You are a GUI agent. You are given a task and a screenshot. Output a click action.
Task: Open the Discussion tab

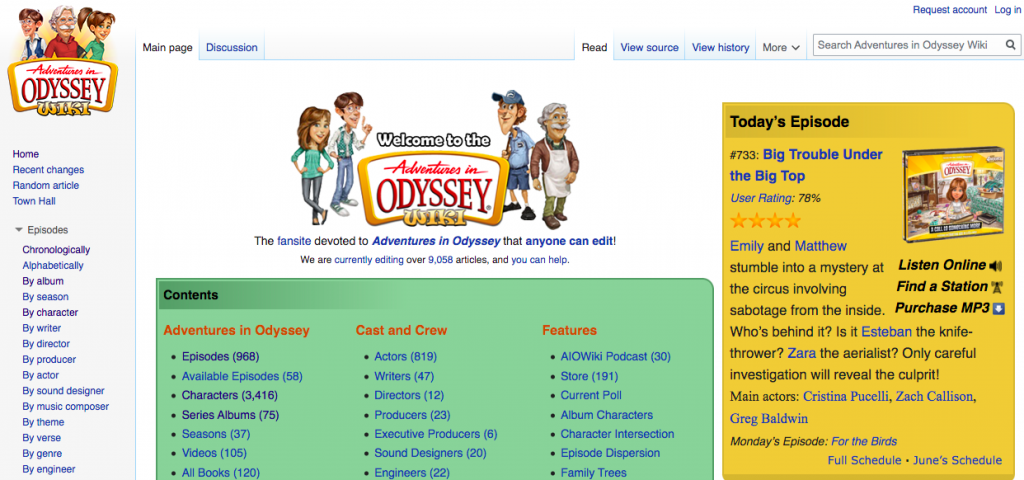tap(232, 48)
